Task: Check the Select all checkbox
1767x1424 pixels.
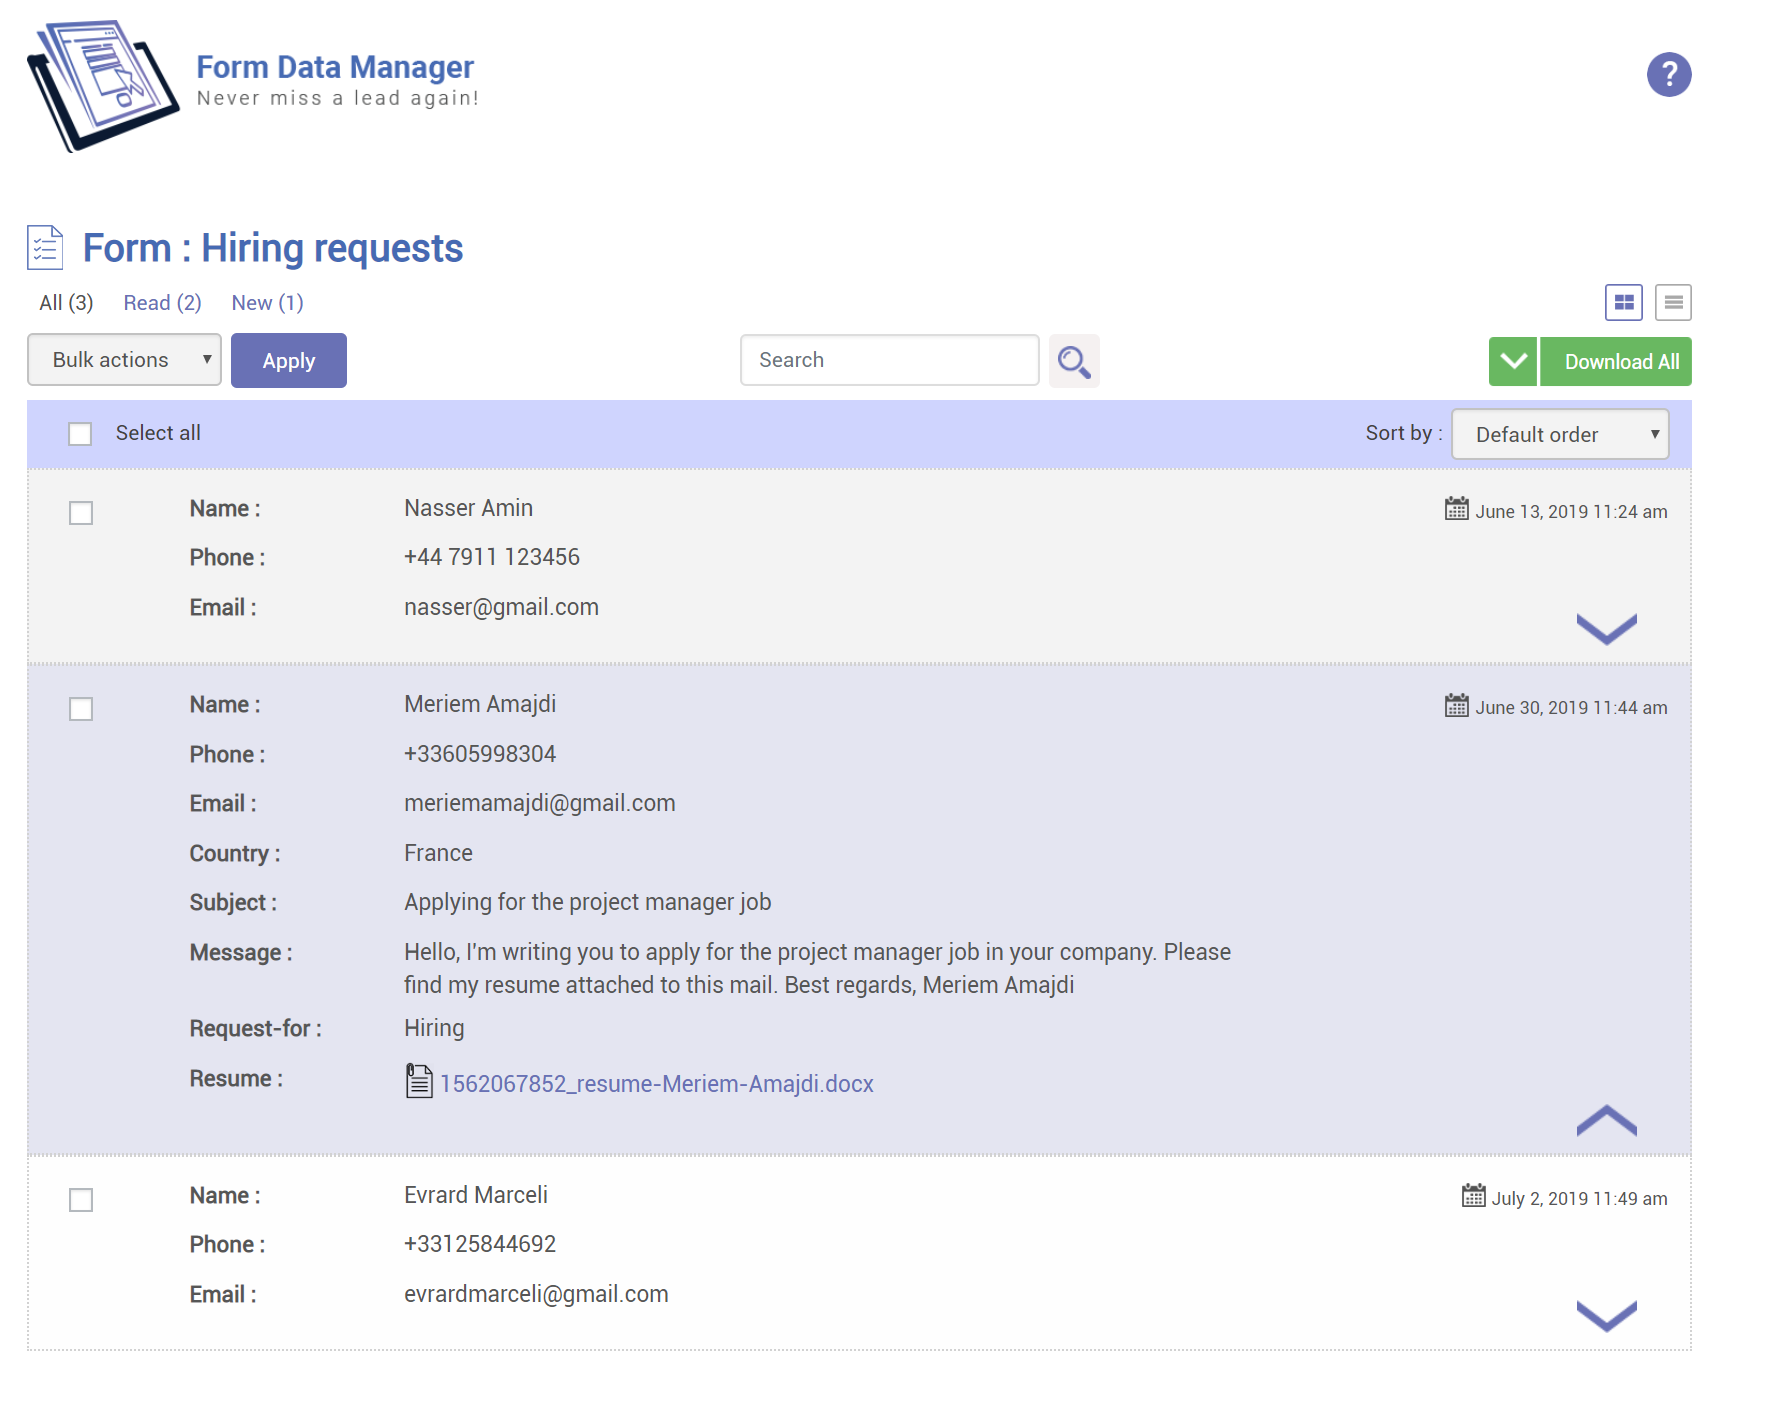Action: pos(80,434)
